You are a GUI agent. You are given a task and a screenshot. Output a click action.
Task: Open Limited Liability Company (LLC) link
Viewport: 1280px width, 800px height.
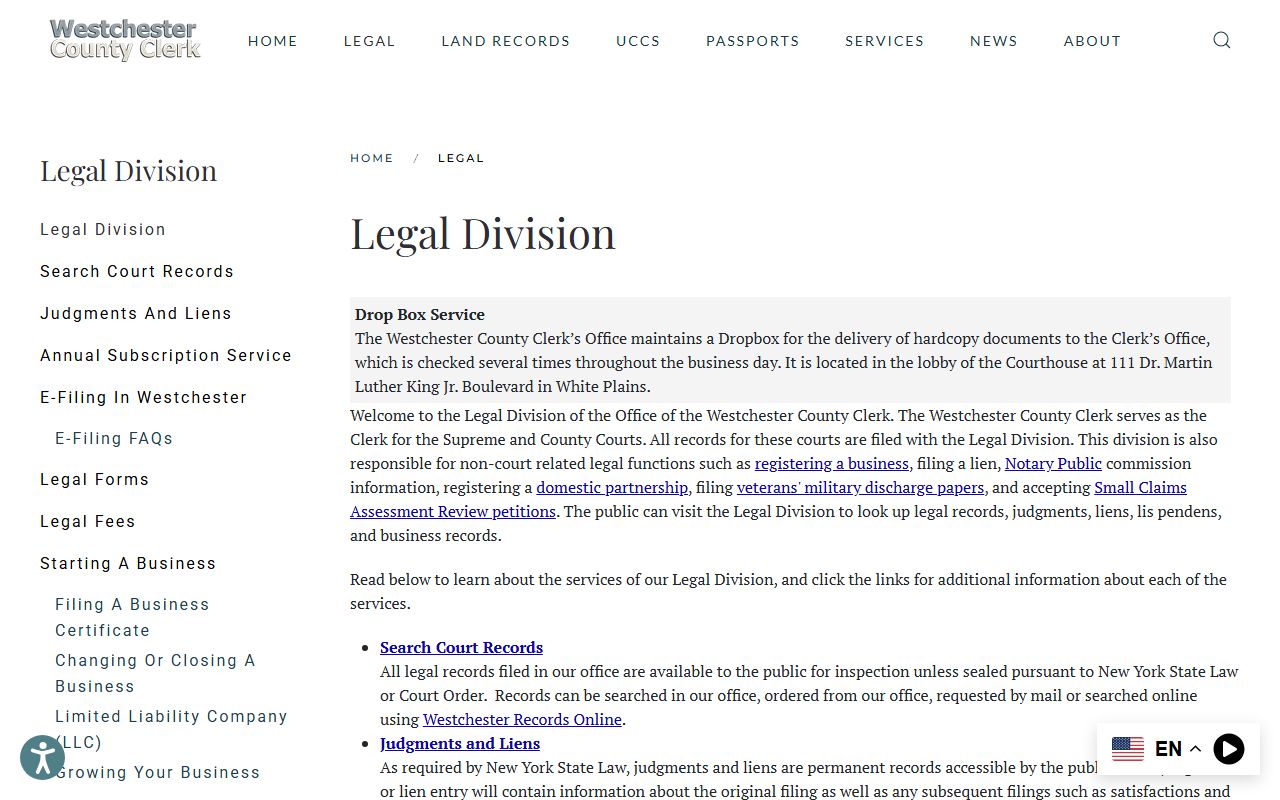point(171,729)
